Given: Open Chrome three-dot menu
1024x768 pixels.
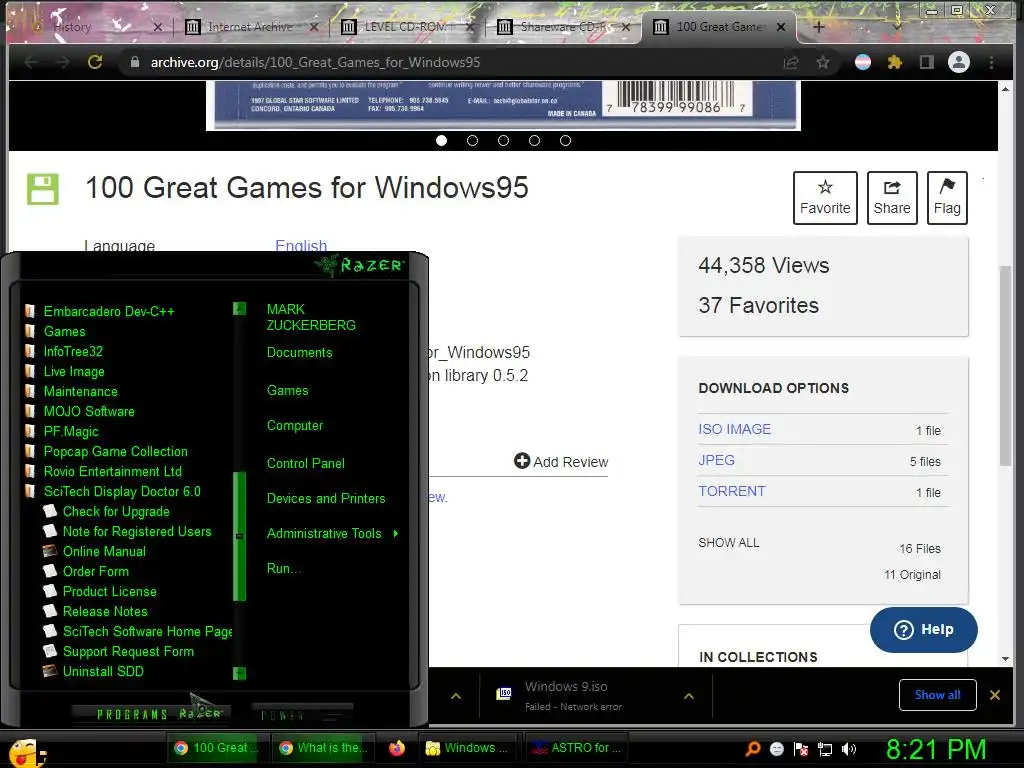Looking at the screenshot, I should tap(991, 62).
